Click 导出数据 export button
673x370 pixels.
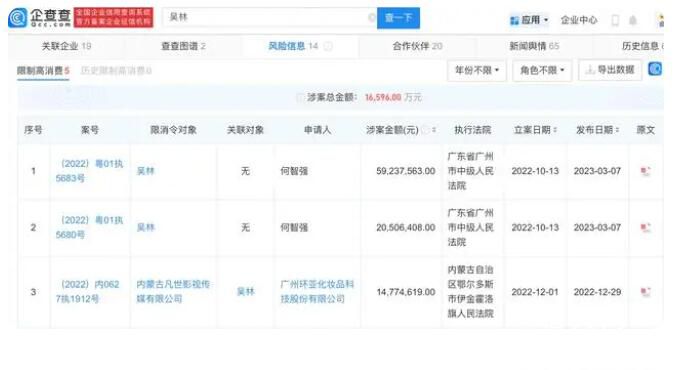(x=610, y=70)
